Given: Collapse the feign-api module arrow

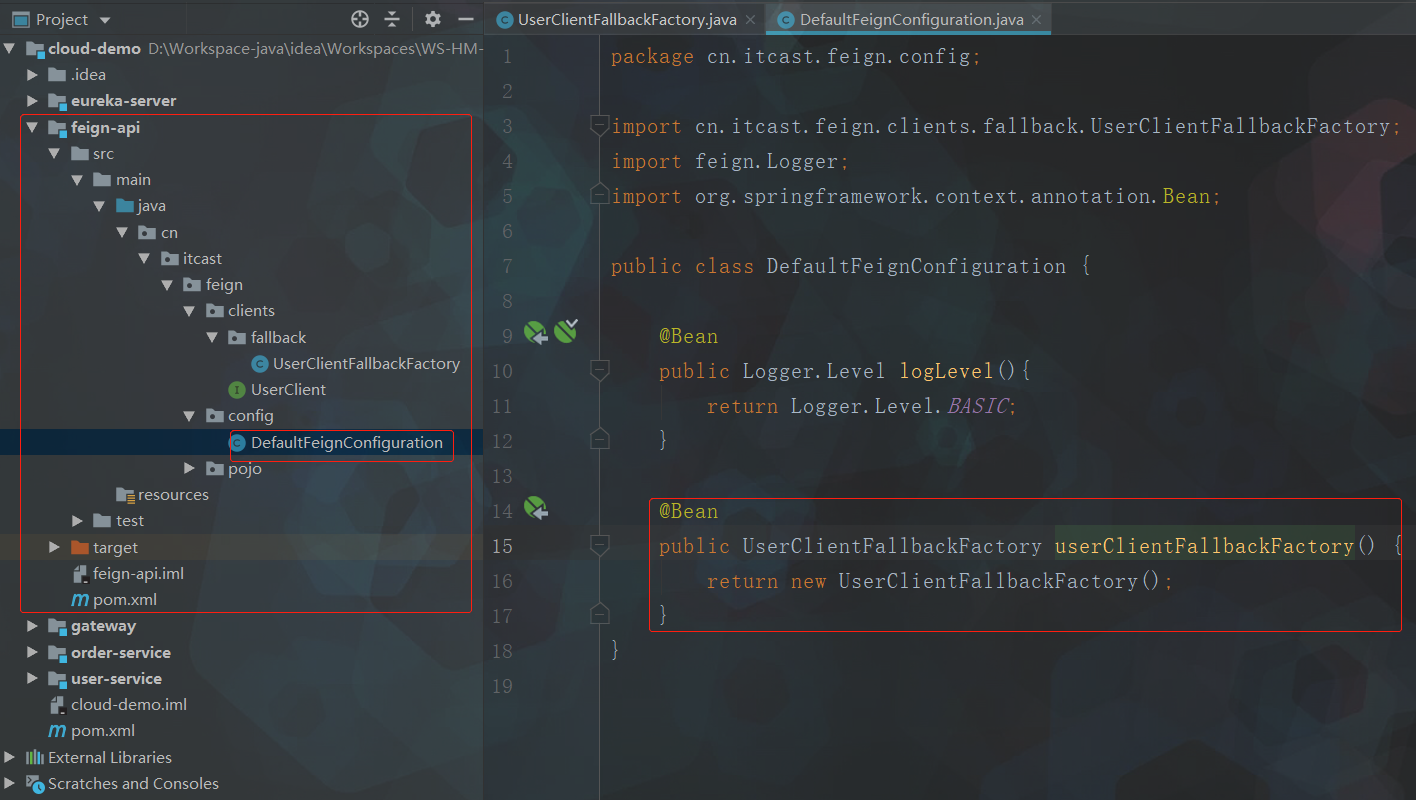Looking at the screenshot, I should tap(33, 127).
